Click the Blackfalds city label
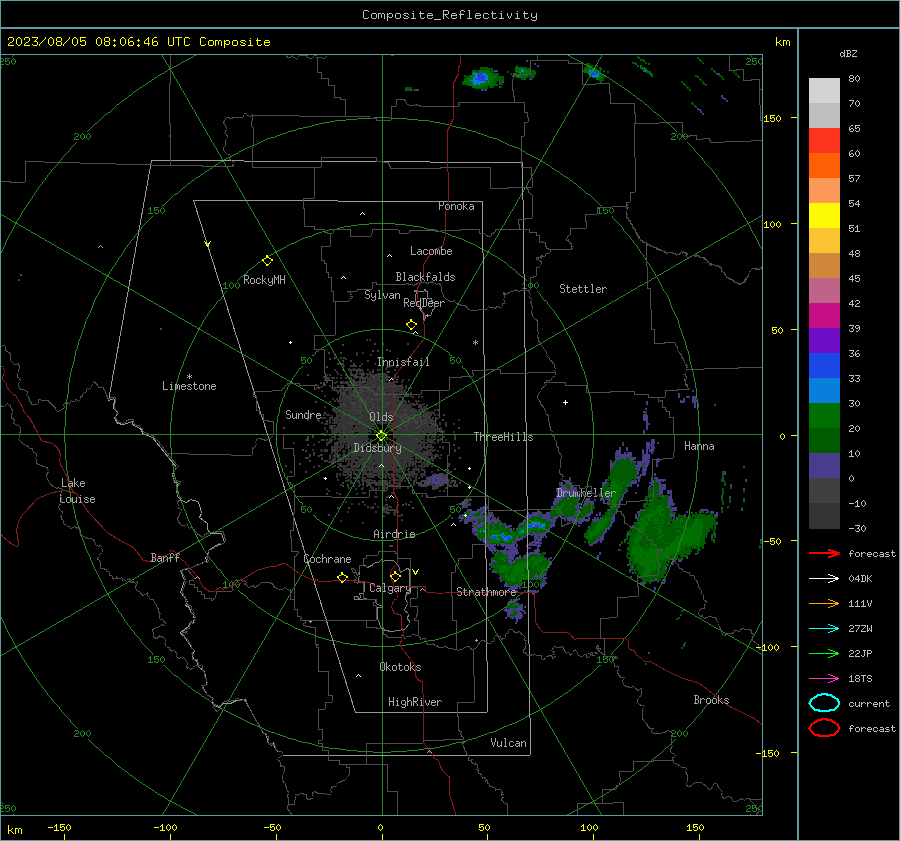 pos(425,277)
